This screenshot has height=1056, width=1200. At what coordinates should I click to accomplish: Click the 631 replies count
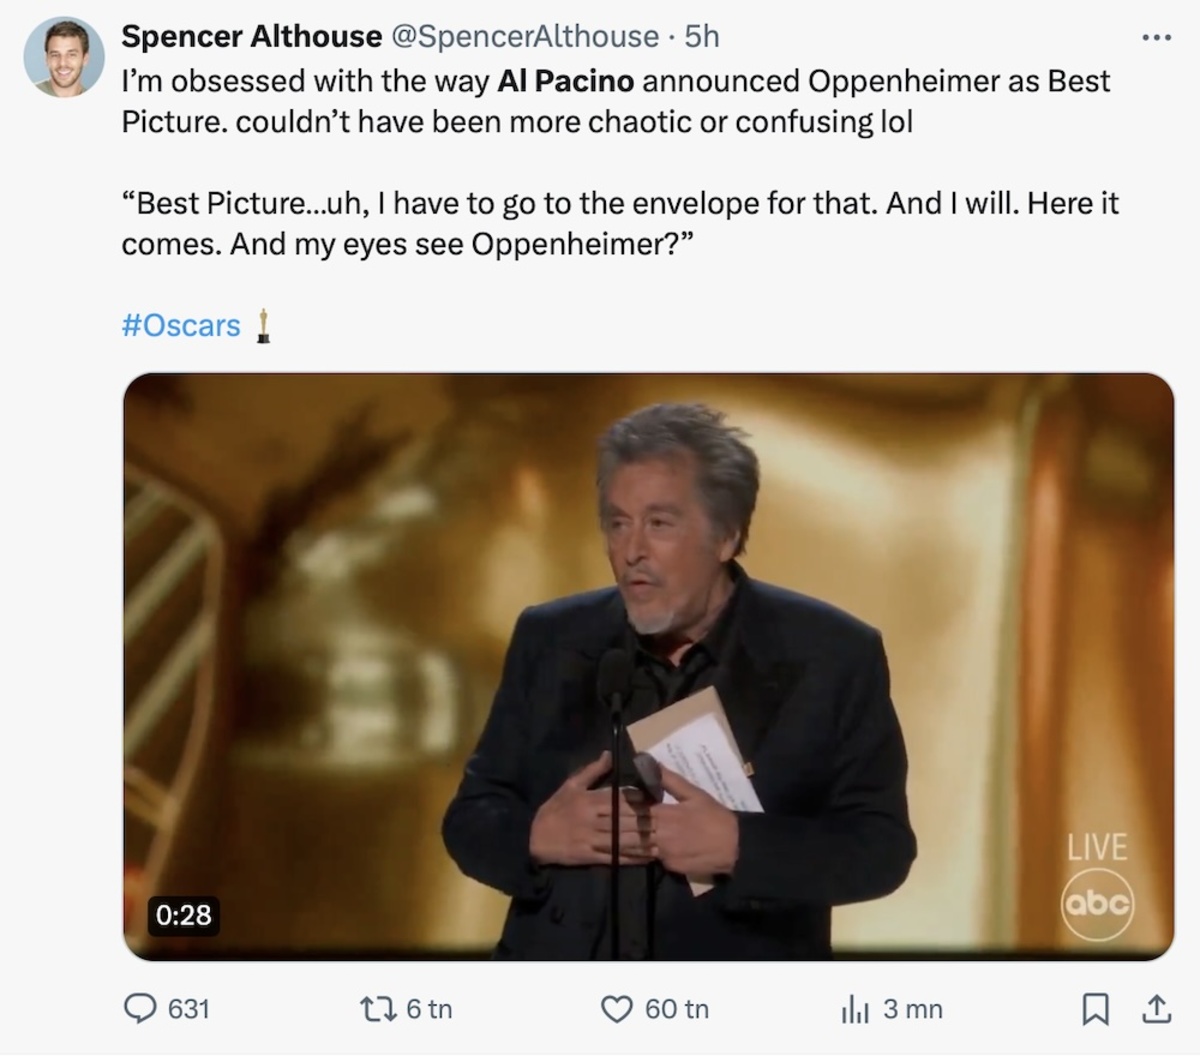pos(188,1009)
